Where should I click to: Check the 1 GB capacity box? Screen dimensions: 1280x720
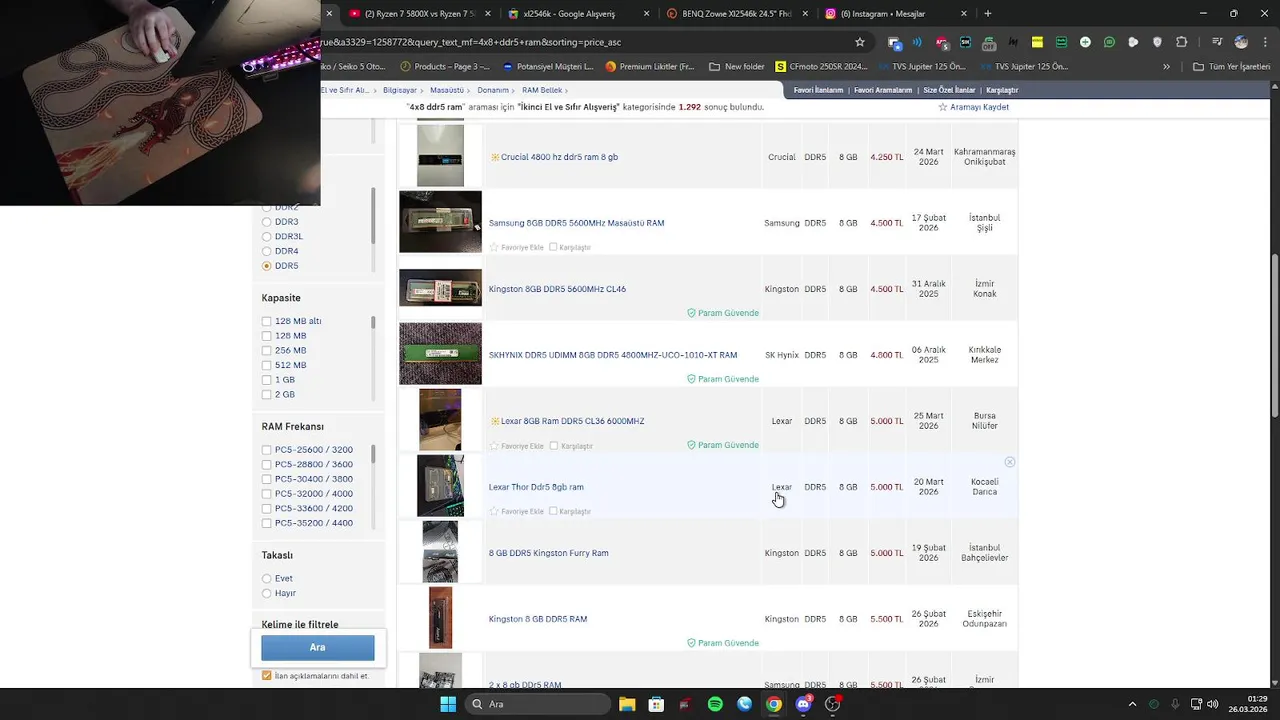click(266, 380)
